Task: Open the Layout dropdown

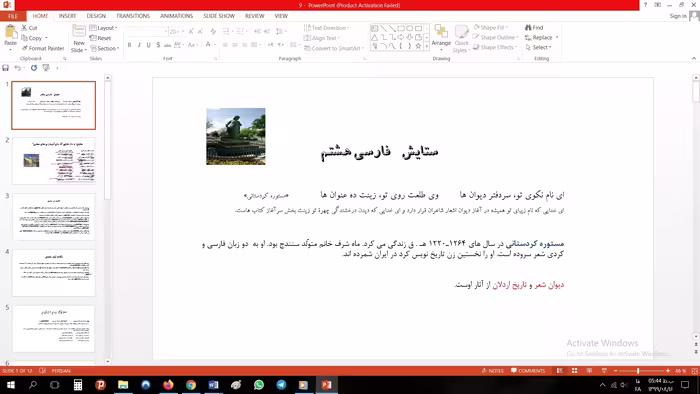Action: click(x=104, y=28)
